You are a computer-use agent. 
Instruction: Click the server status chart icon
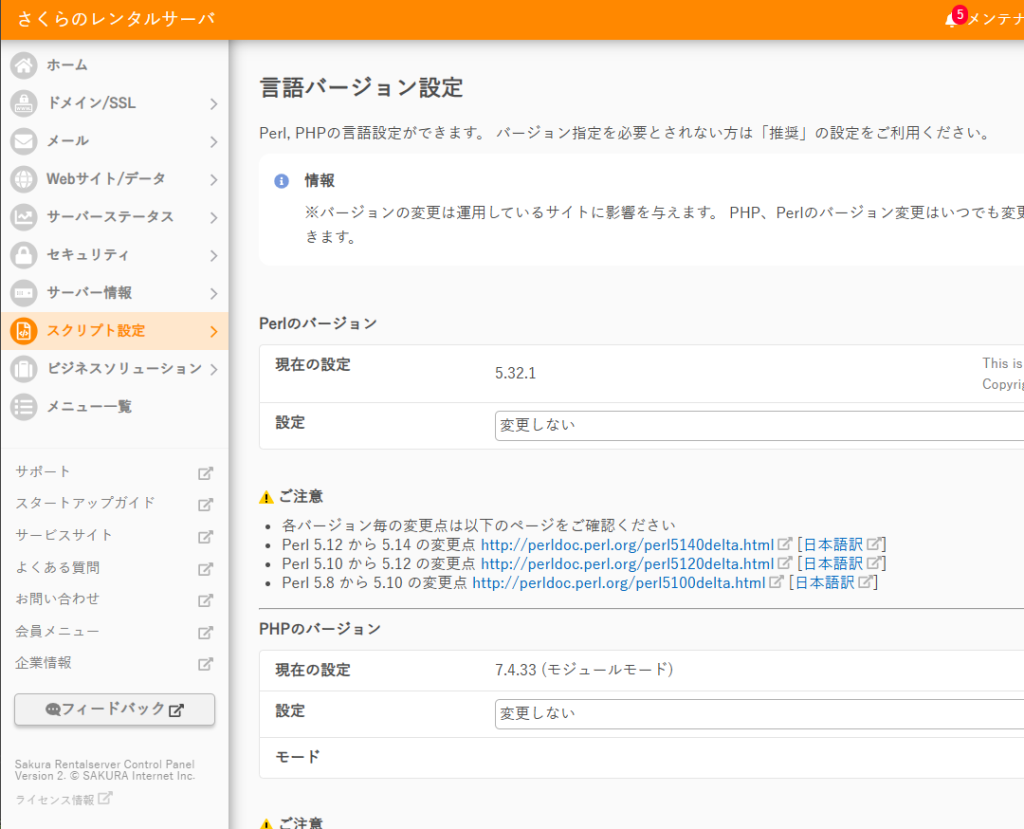coord(24,217)
